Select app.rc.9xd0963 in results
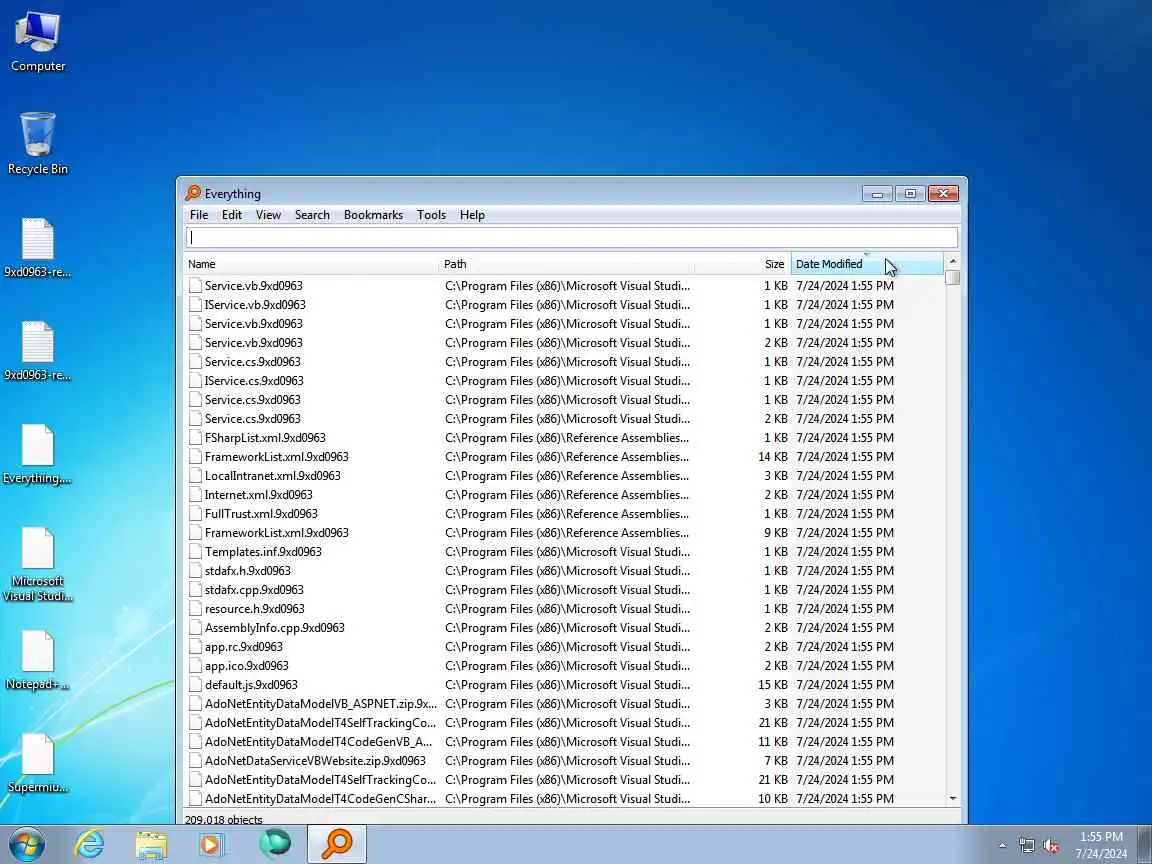 click(243, 647)
